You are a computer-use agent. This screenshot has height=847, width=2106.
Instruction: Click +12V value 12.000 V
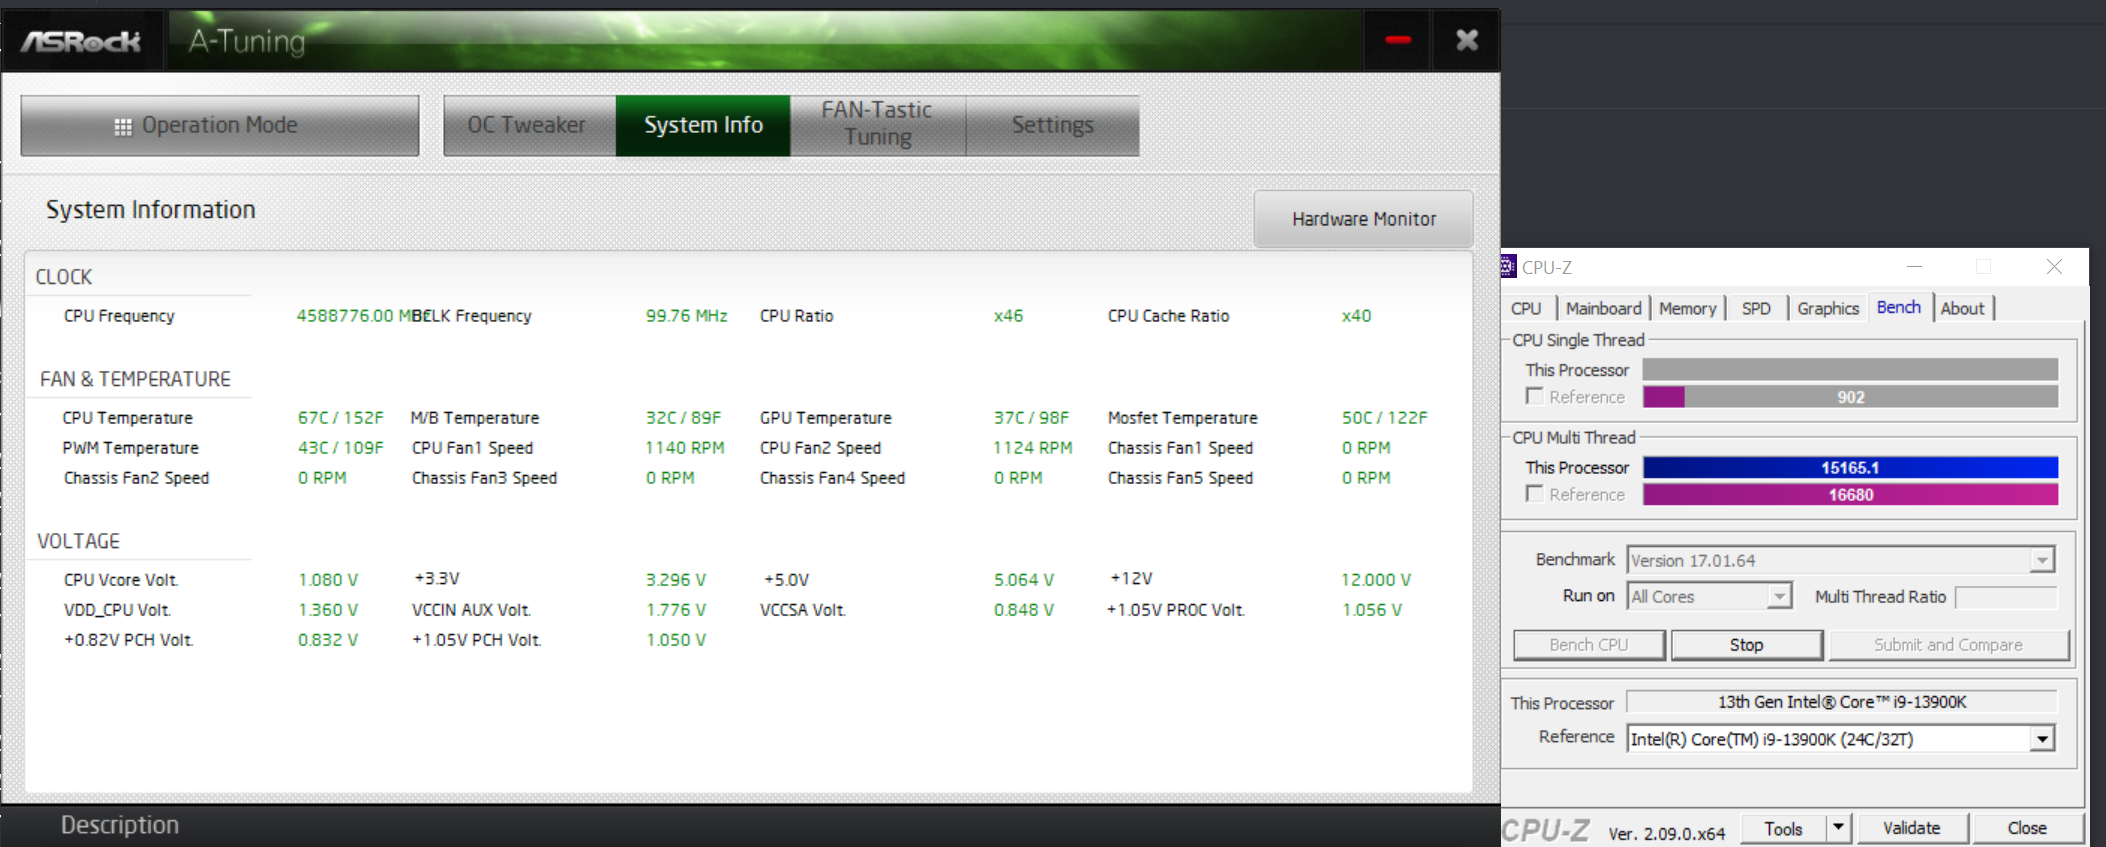tap(1376, 580)
